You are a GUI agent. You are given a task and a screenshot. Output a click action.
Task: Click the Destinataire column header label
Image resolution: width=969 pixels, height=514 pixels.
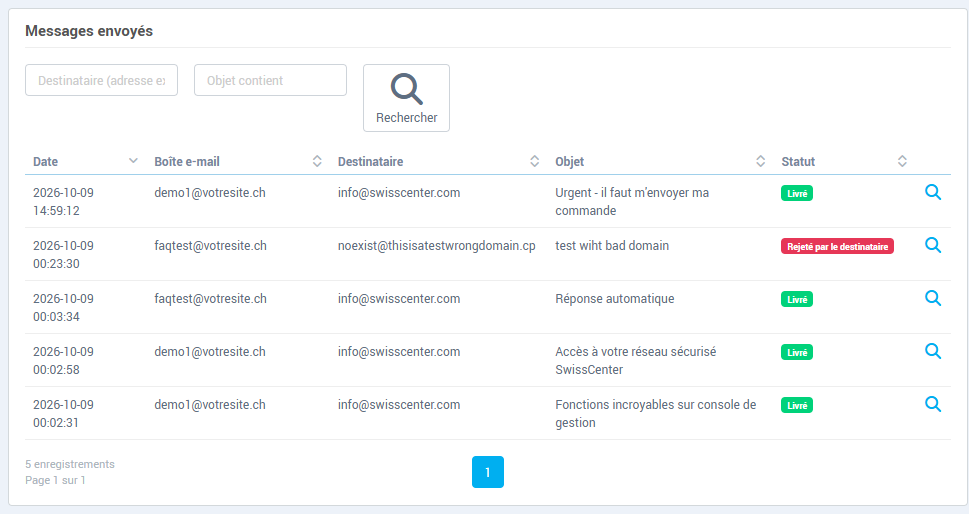(x=370, y=162)
